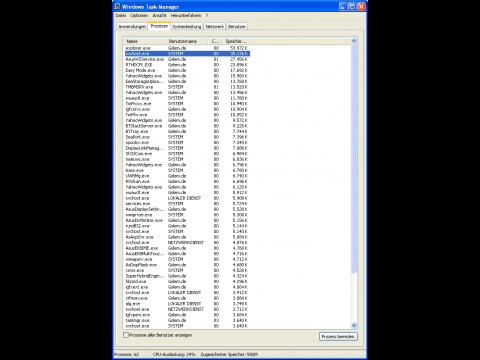Select the SuperHybridEngin... process
The height and width of the screenshot is (360, 480).
(187, 276)
